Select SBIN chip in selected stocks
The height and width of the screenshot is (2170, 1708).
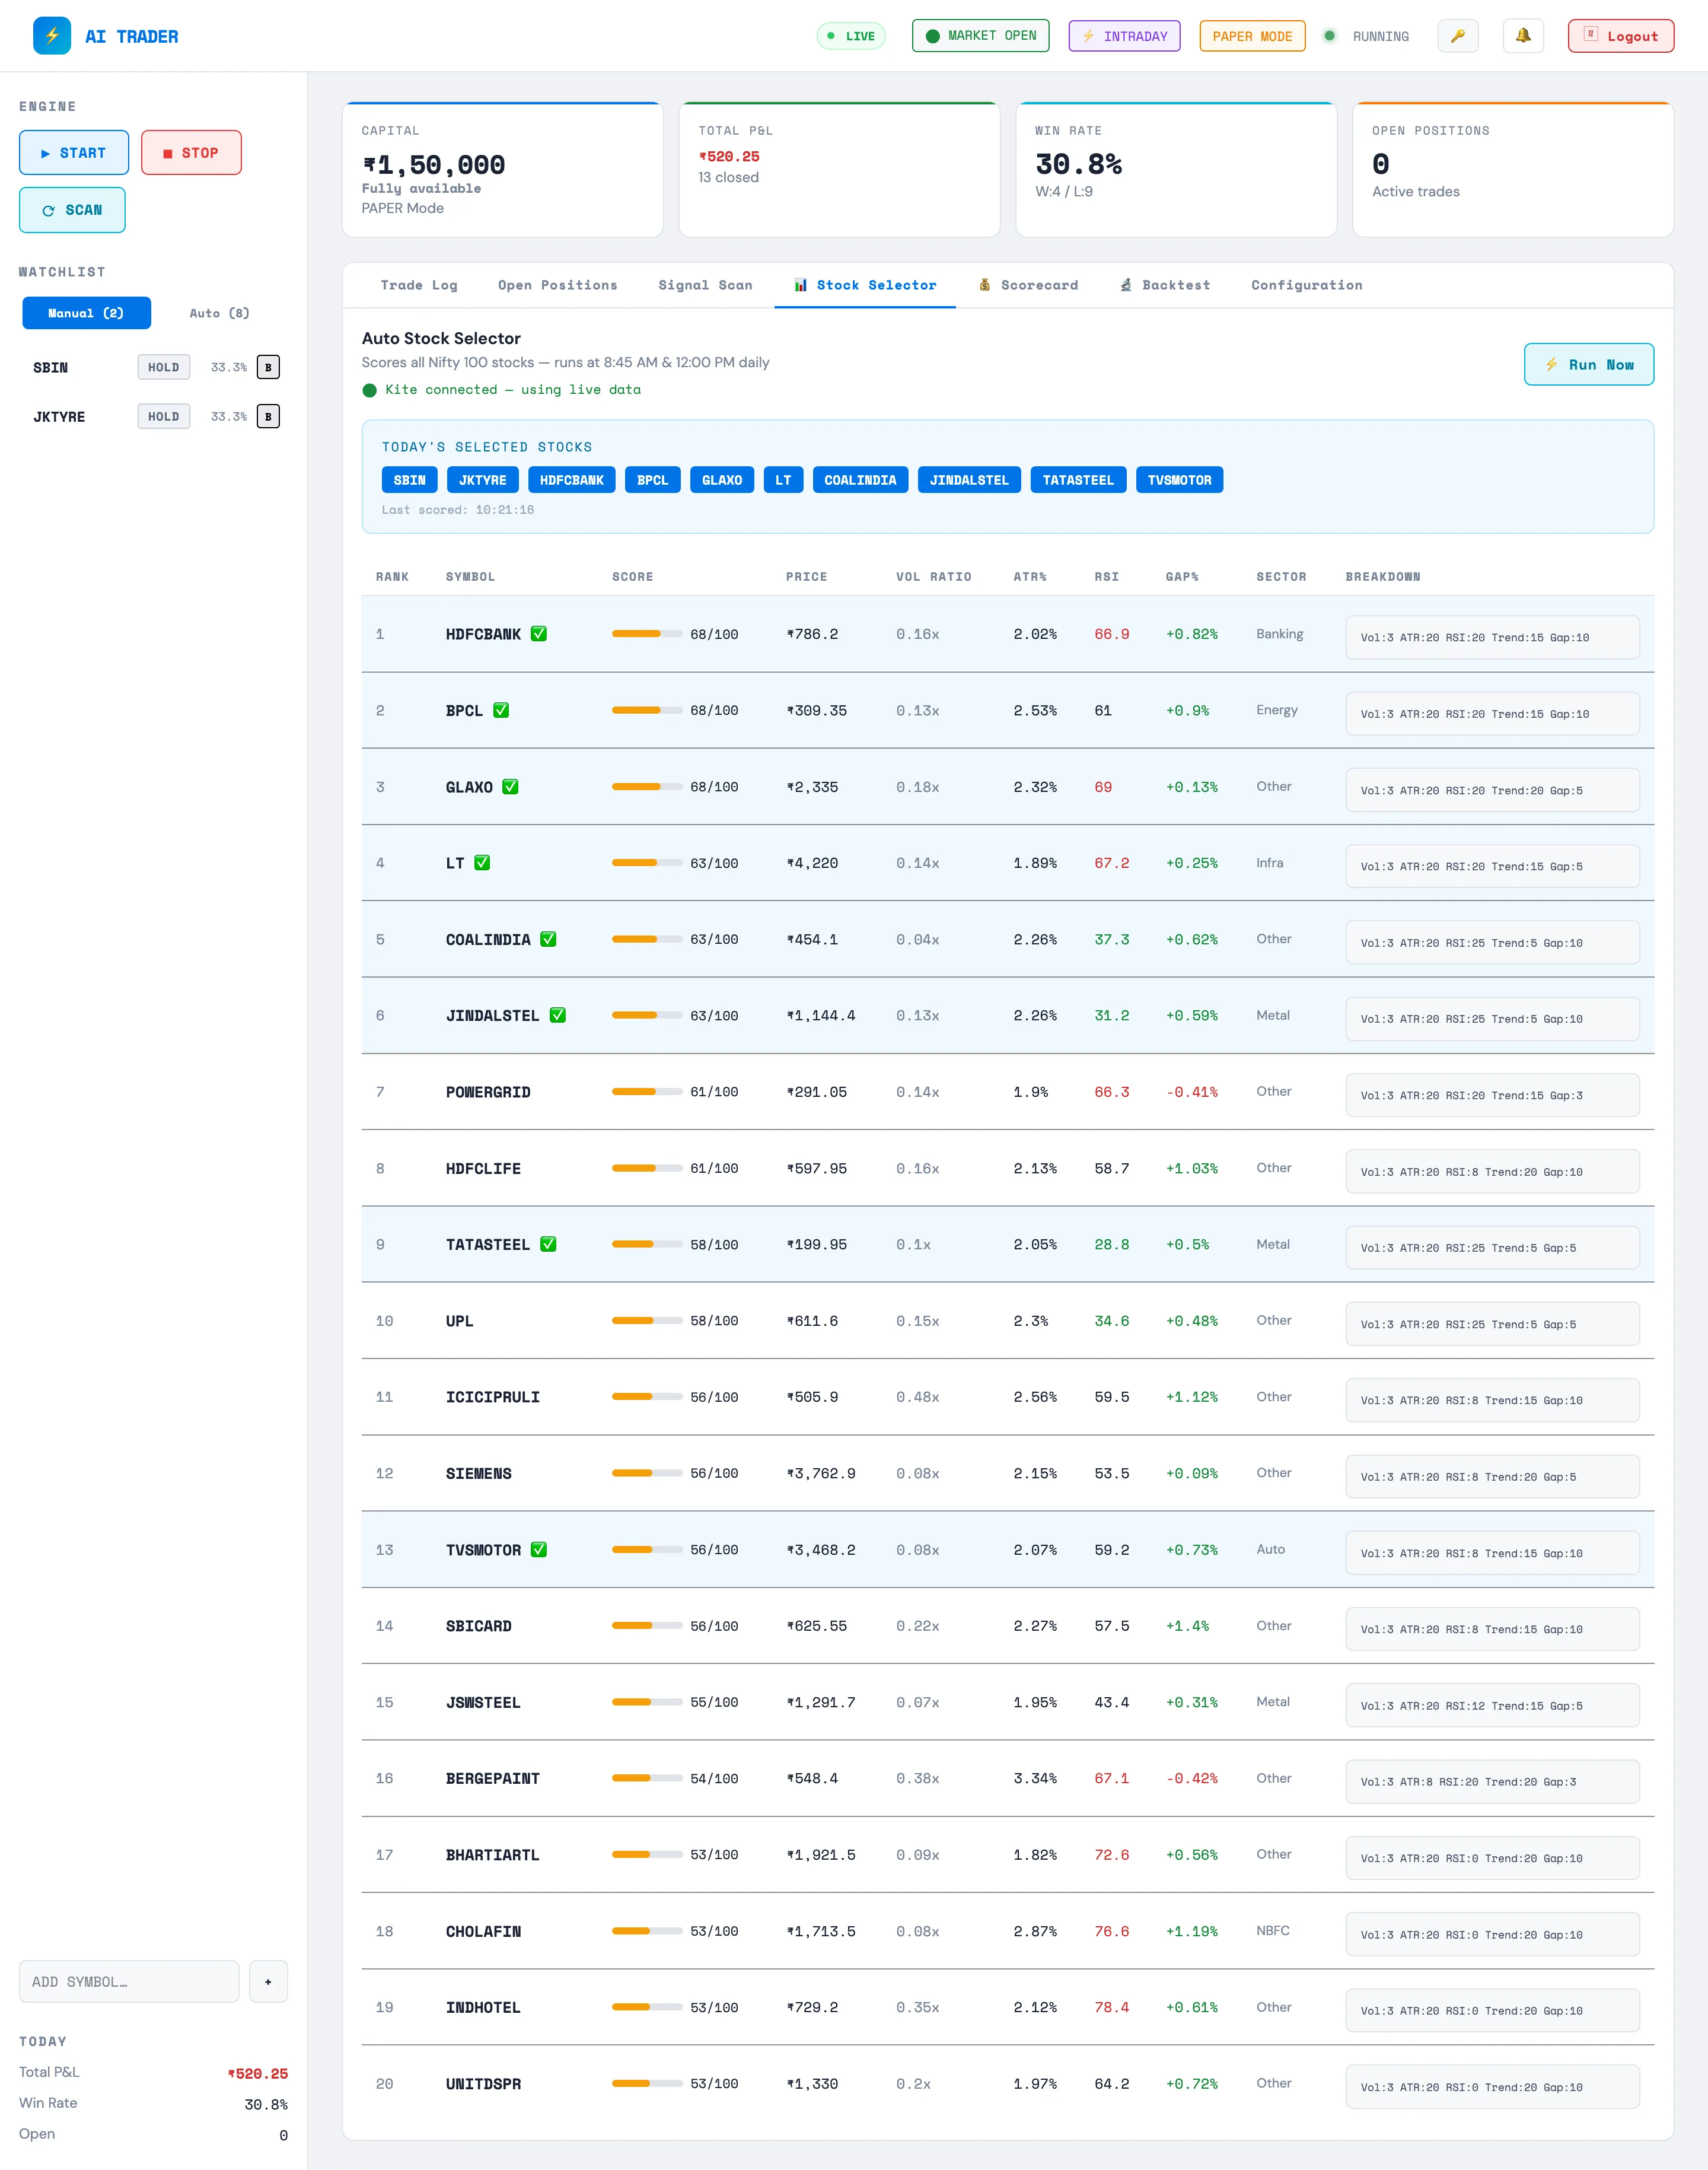[x=409, y=480]
